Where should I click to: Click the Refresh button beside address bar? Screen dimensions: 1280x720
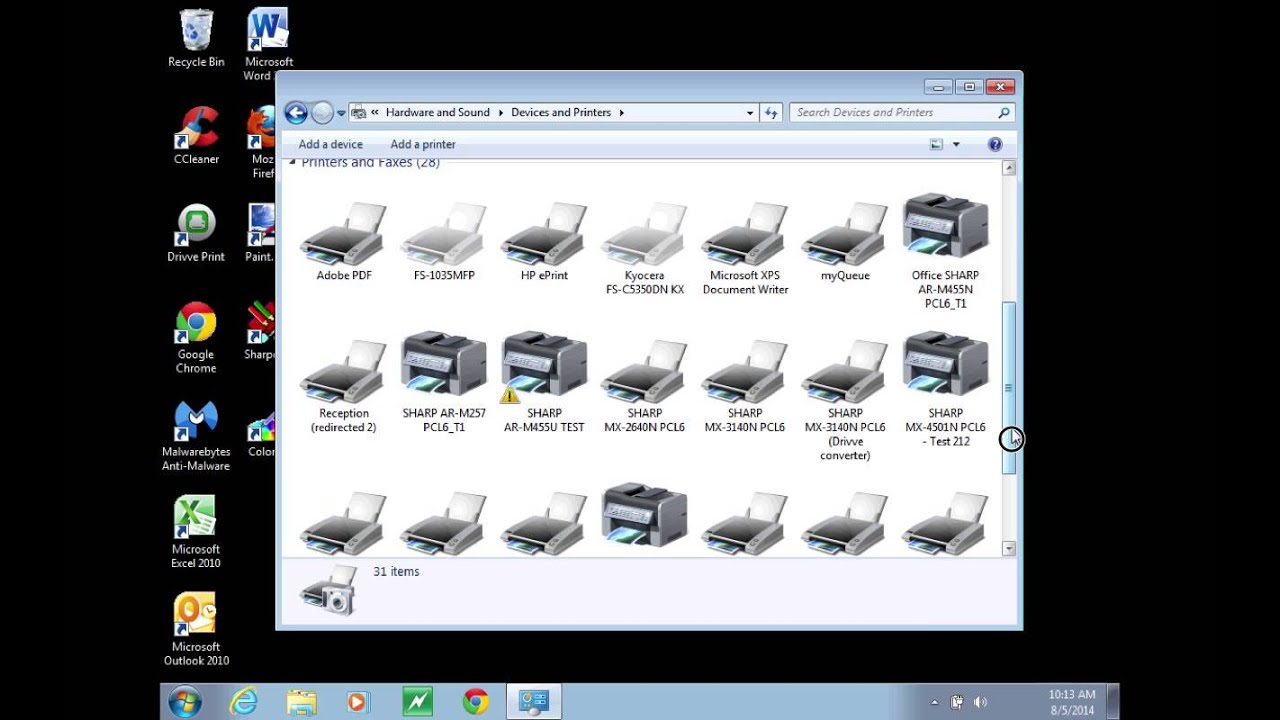[771, 112]
